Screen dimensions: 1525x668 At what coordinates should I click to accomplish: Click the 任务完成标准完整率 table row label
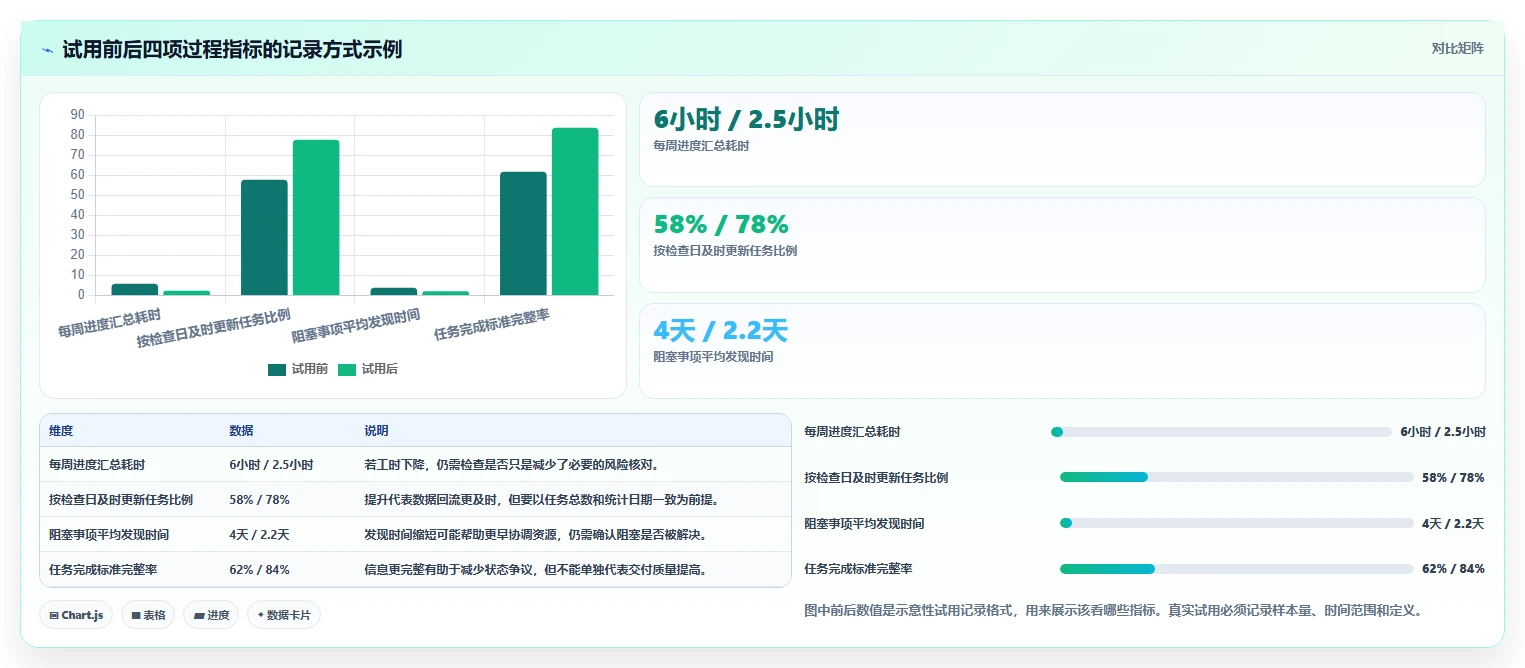(x=103, y=570)
